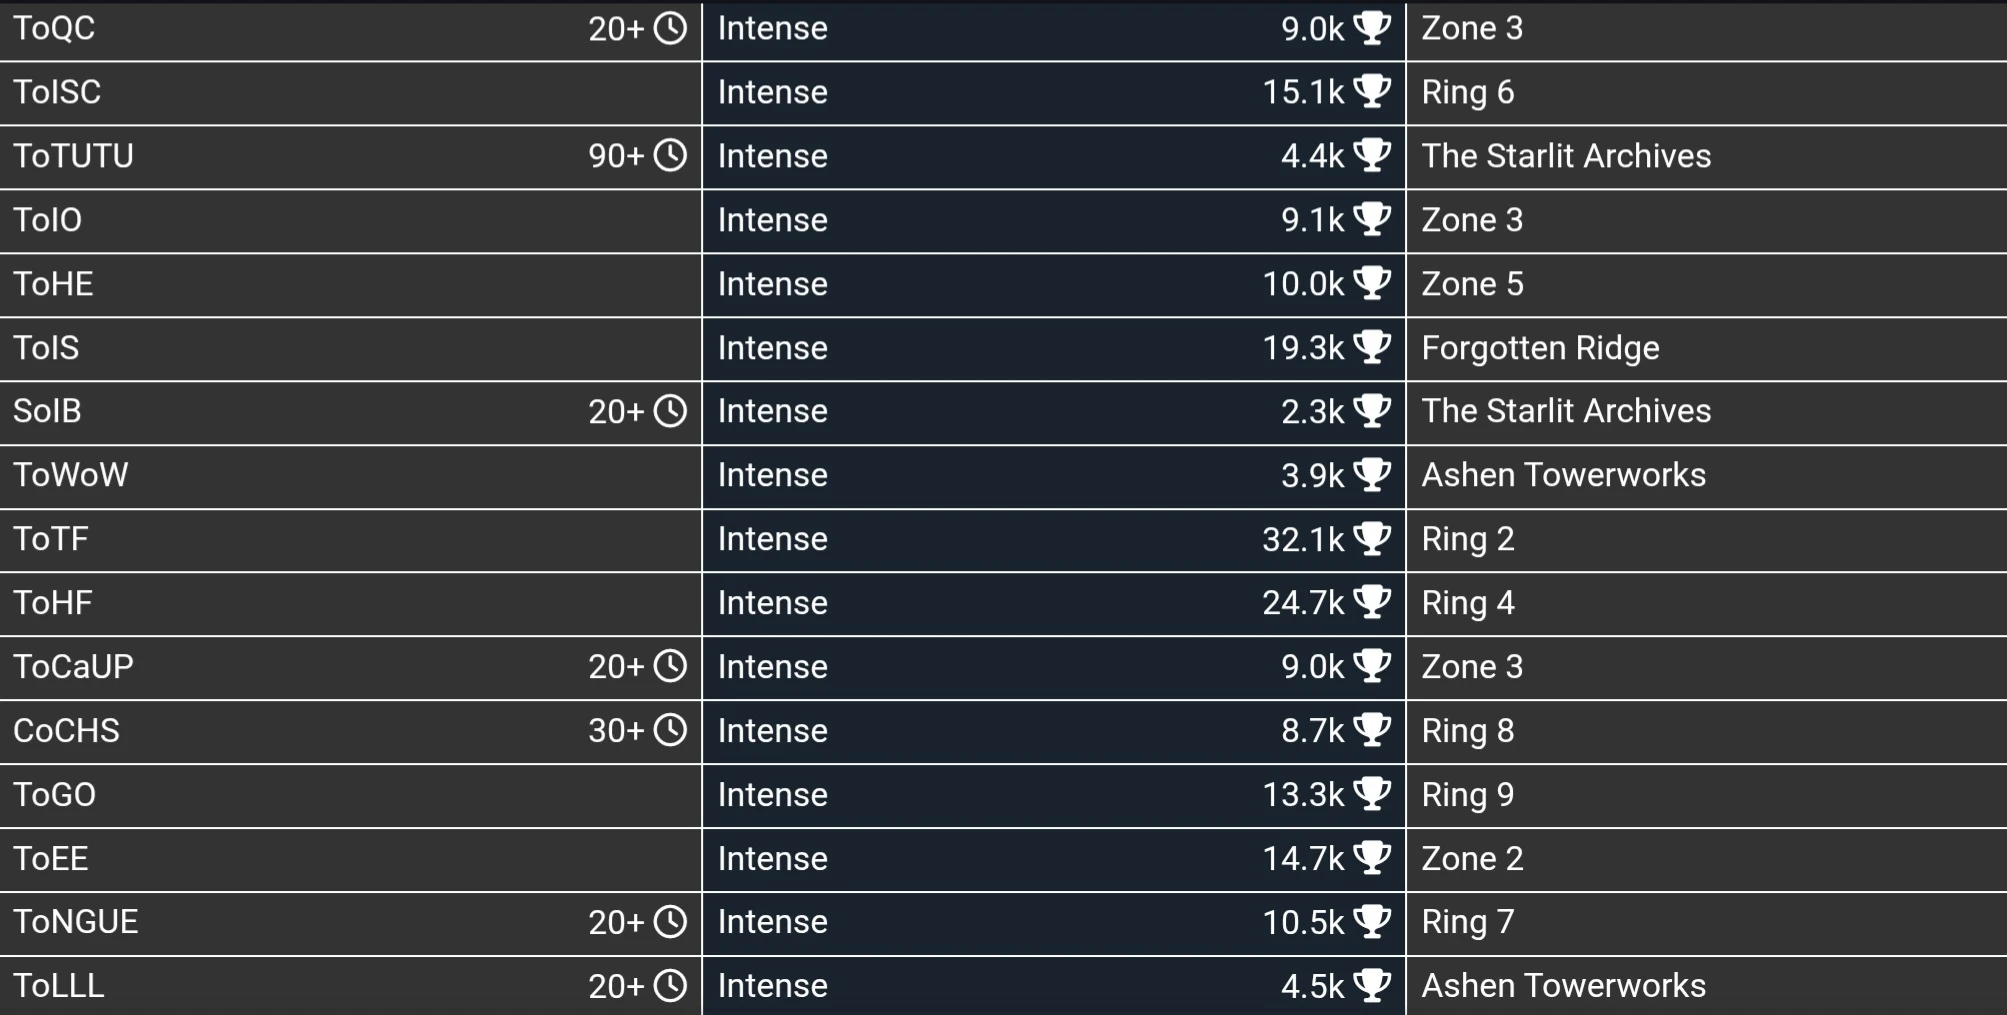The width and height of the screenshot is (2007, 1015).
Task: Click the trophy icon in the ToEE row
Action: click(x=1372, y=858)
